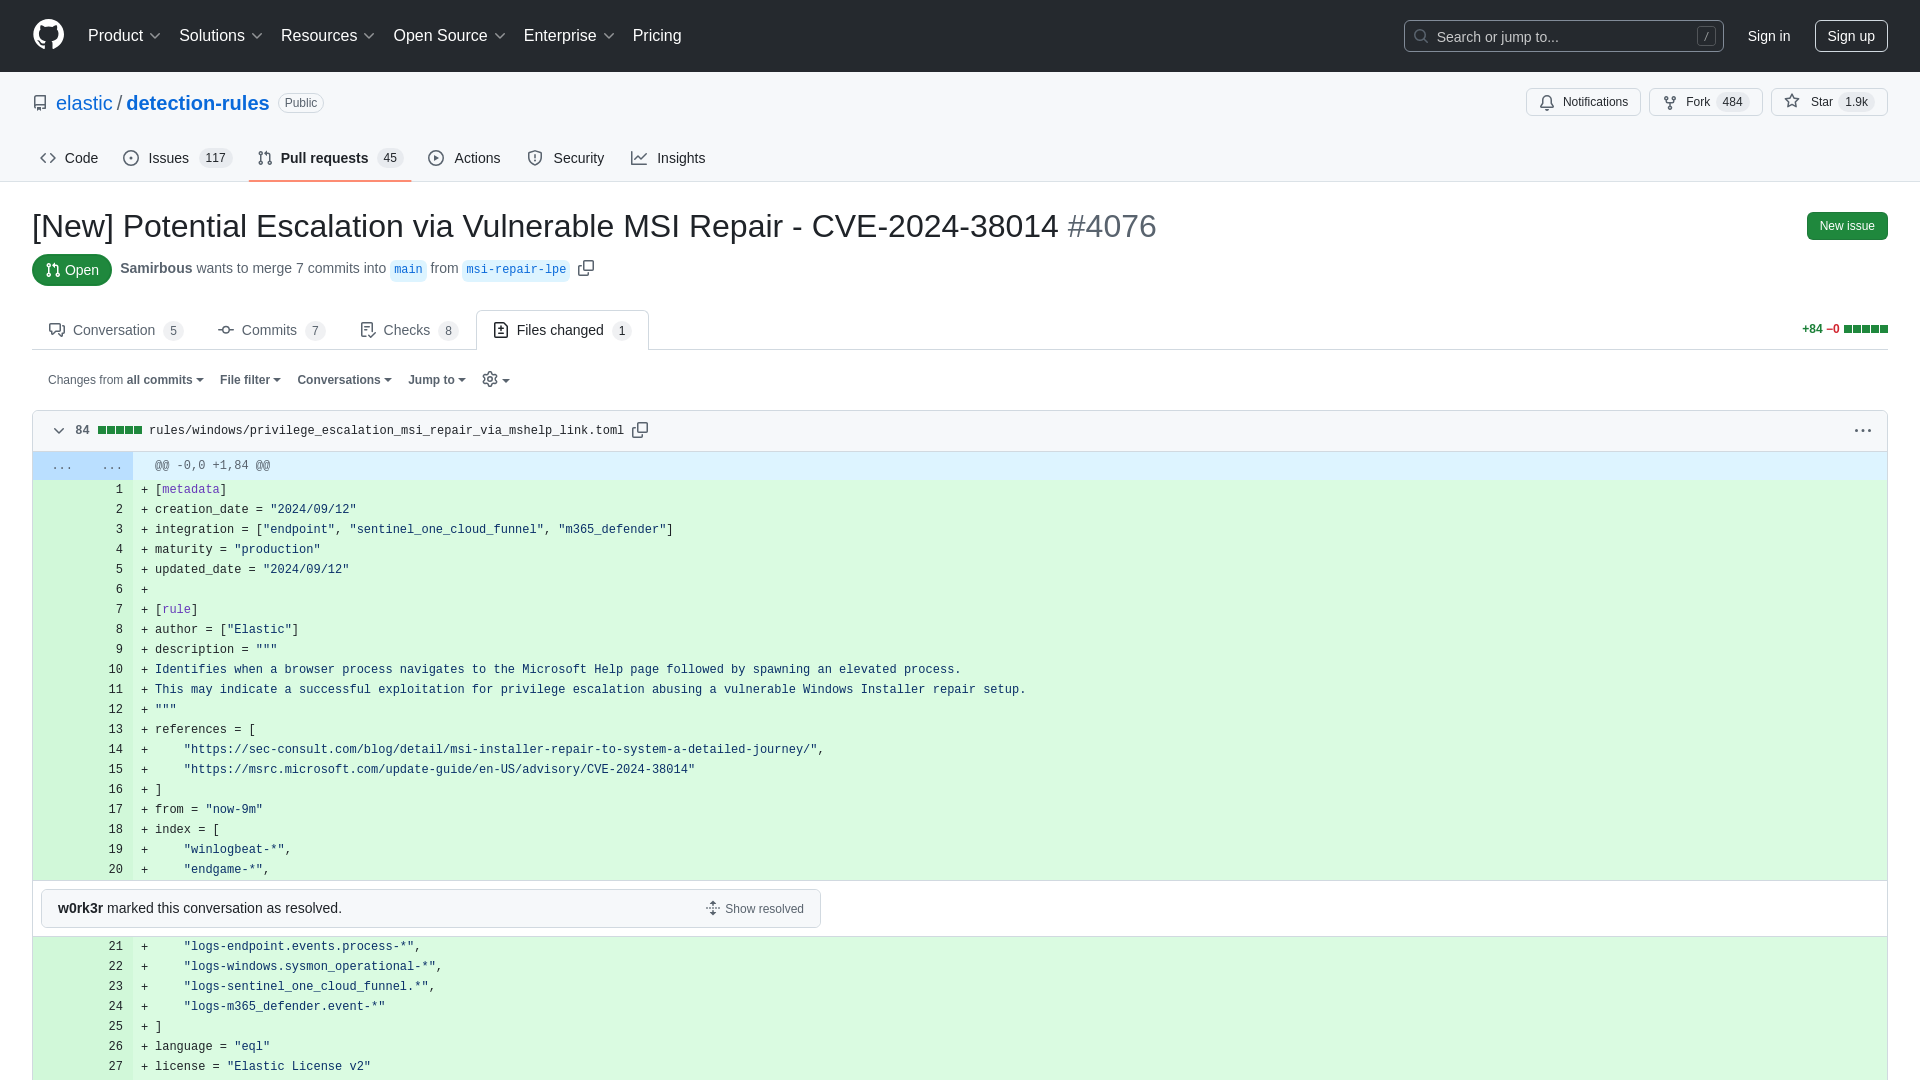Open the Security tab

pyautogui.click(x=566, y=158)
